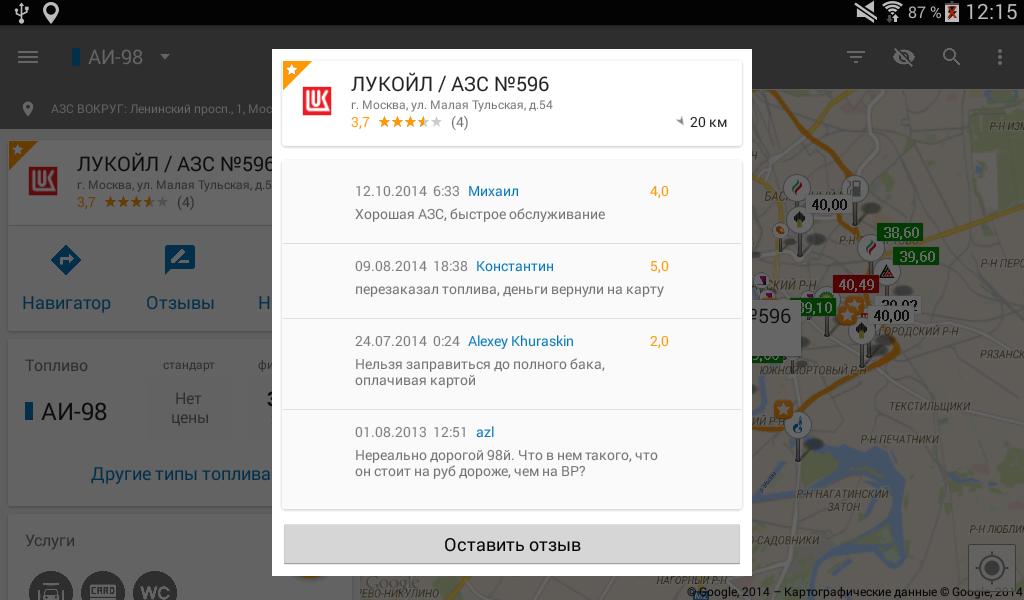
Task: Tap the WC service icon
Action: 155,588
